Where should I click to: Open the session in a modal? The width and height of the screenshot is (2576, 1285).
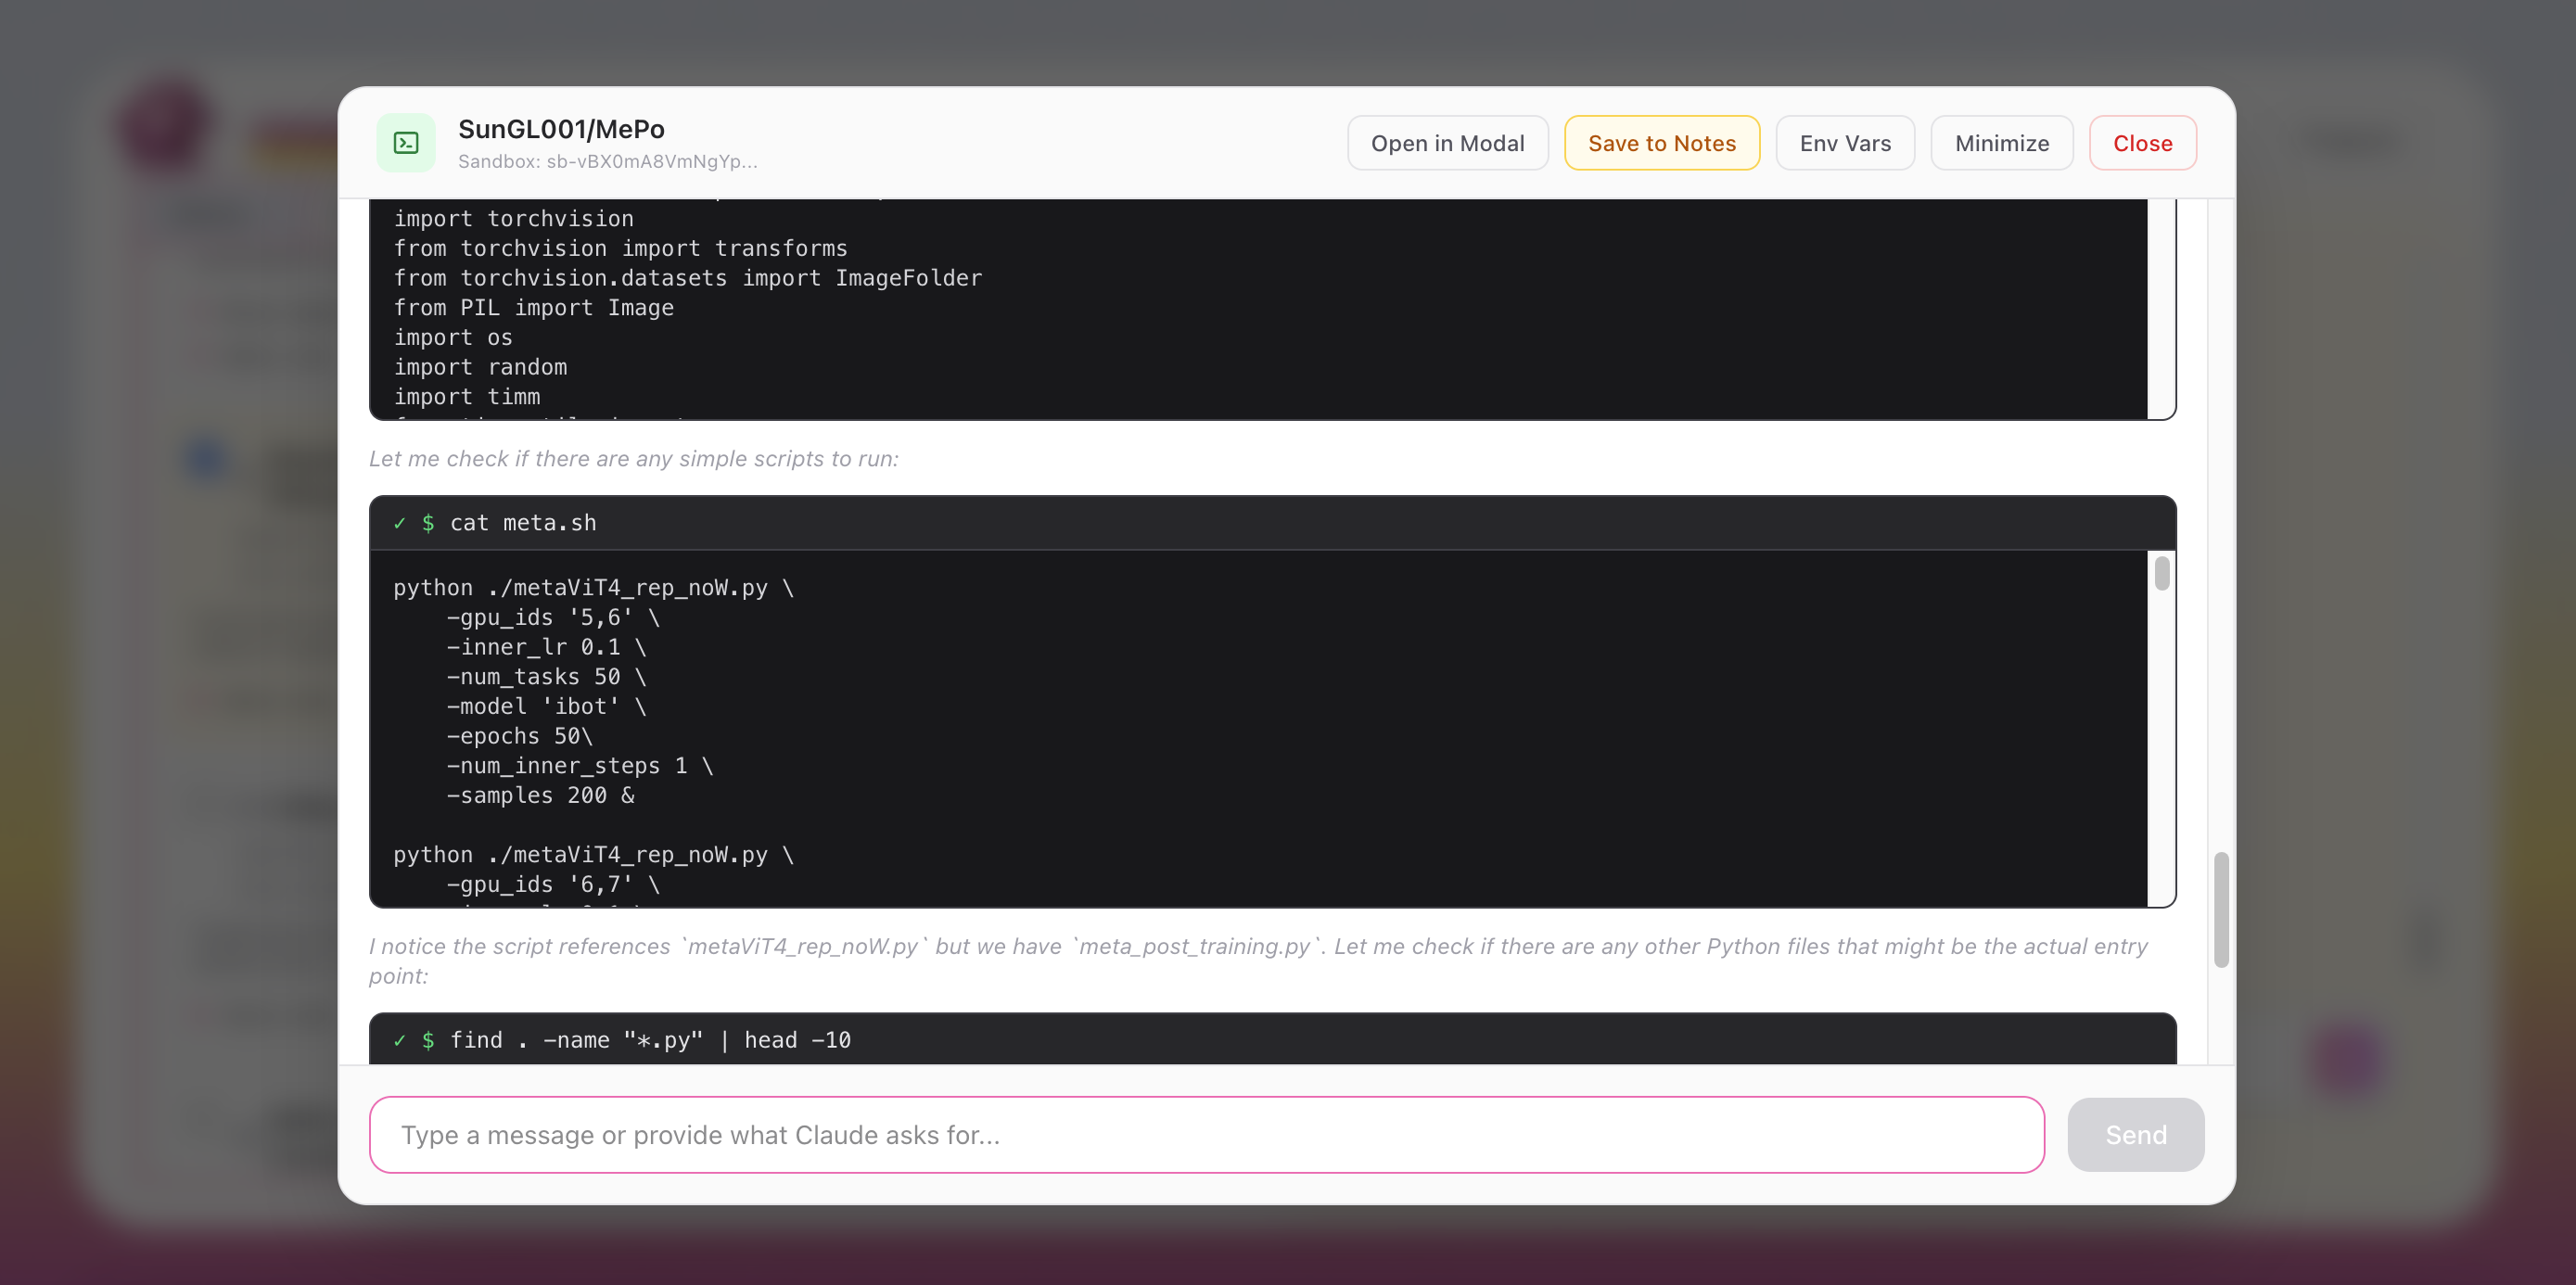1447,143
